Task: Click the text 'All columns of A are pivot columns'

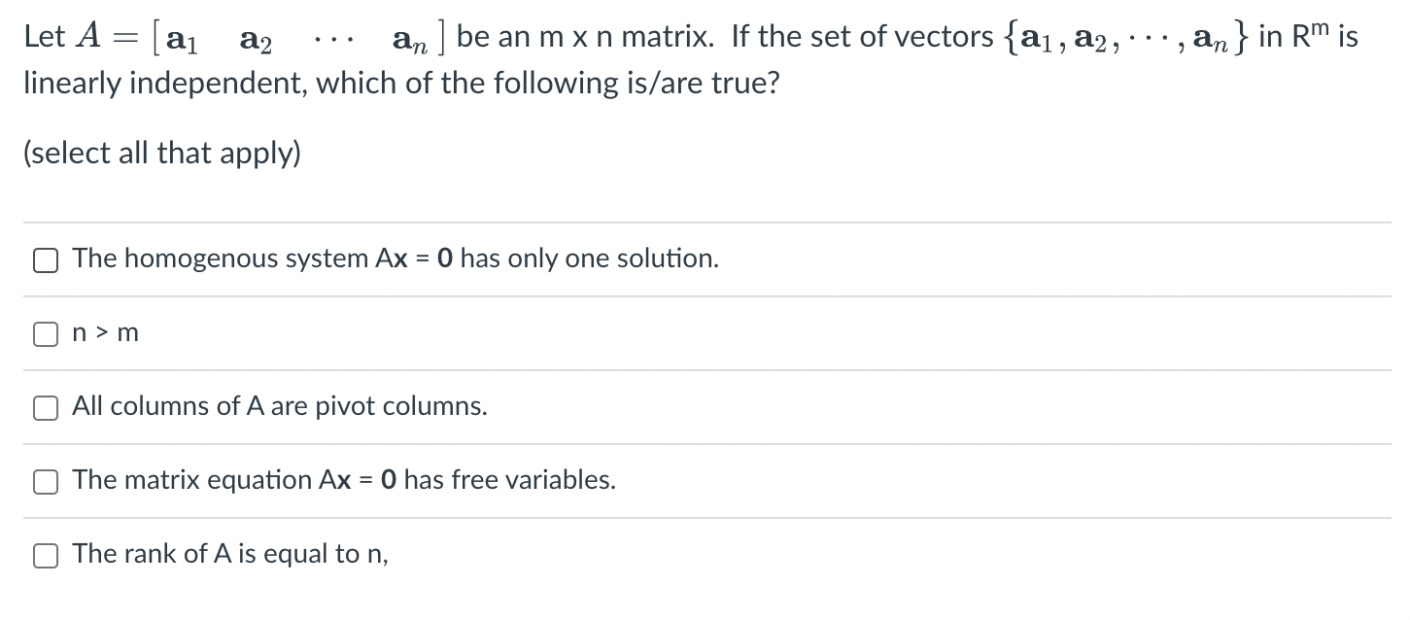Action: 278,406
